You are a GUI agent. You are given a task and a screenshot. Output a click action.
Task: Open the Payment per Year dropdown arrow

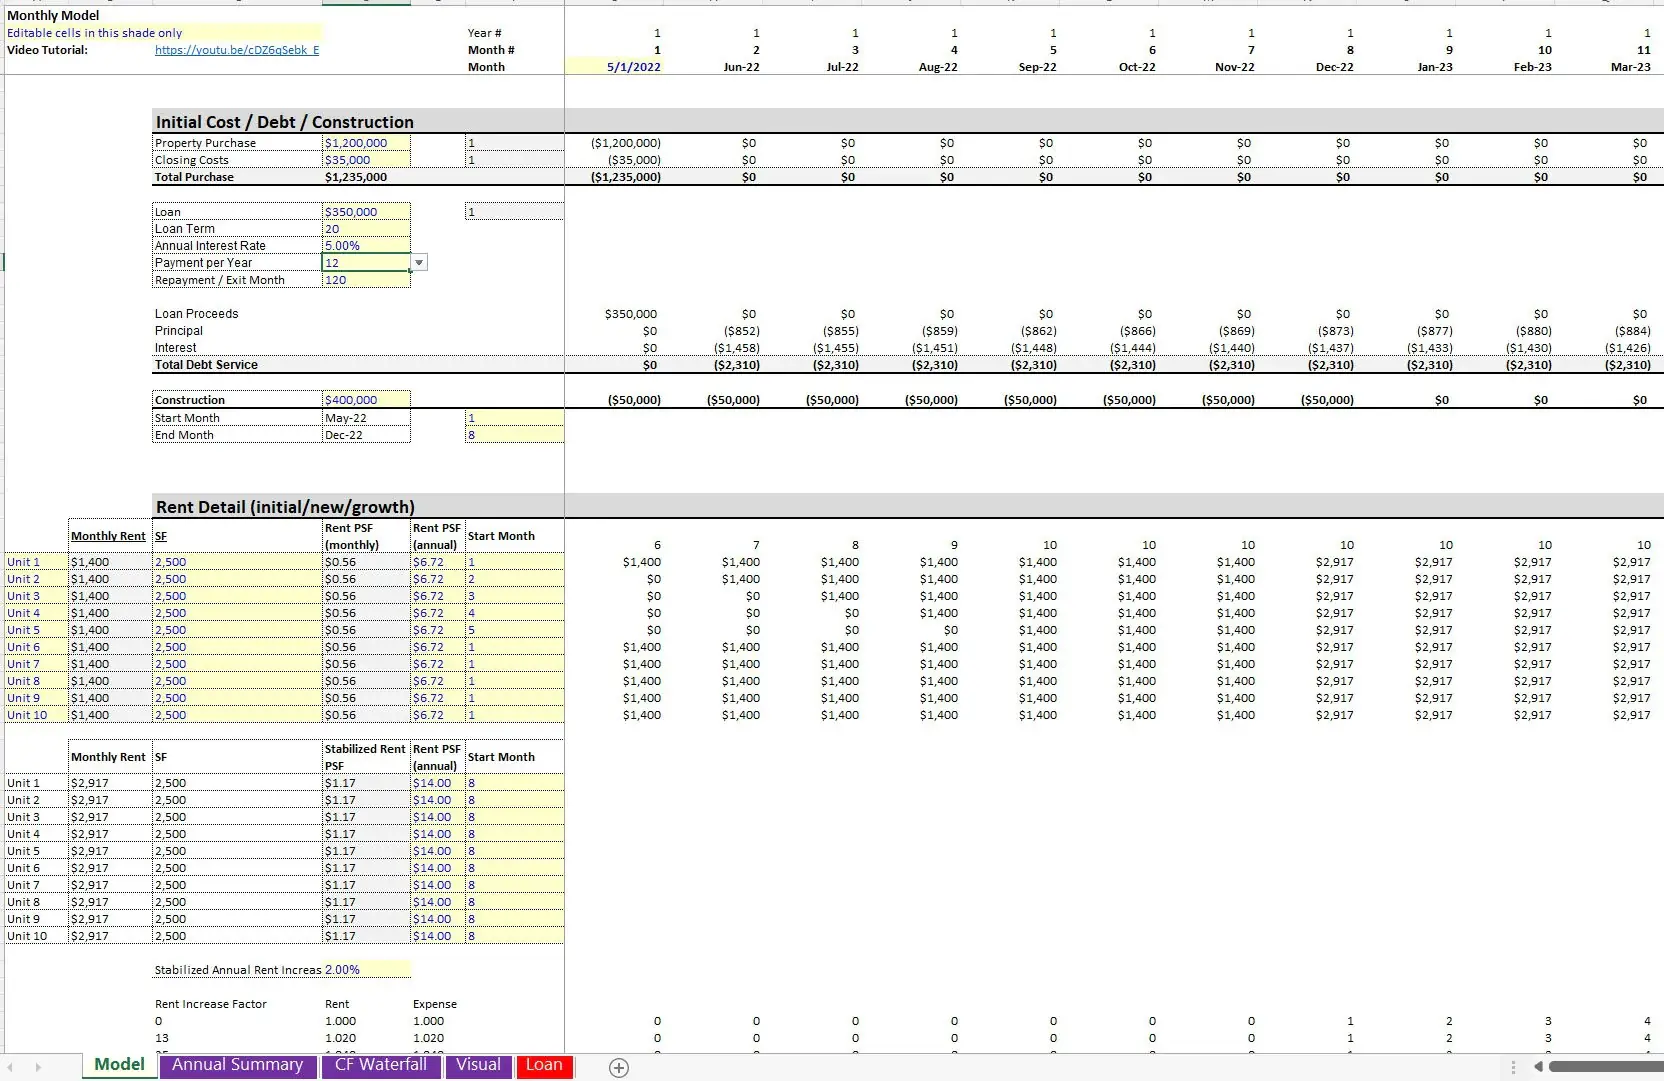click(x=419, y=262)
